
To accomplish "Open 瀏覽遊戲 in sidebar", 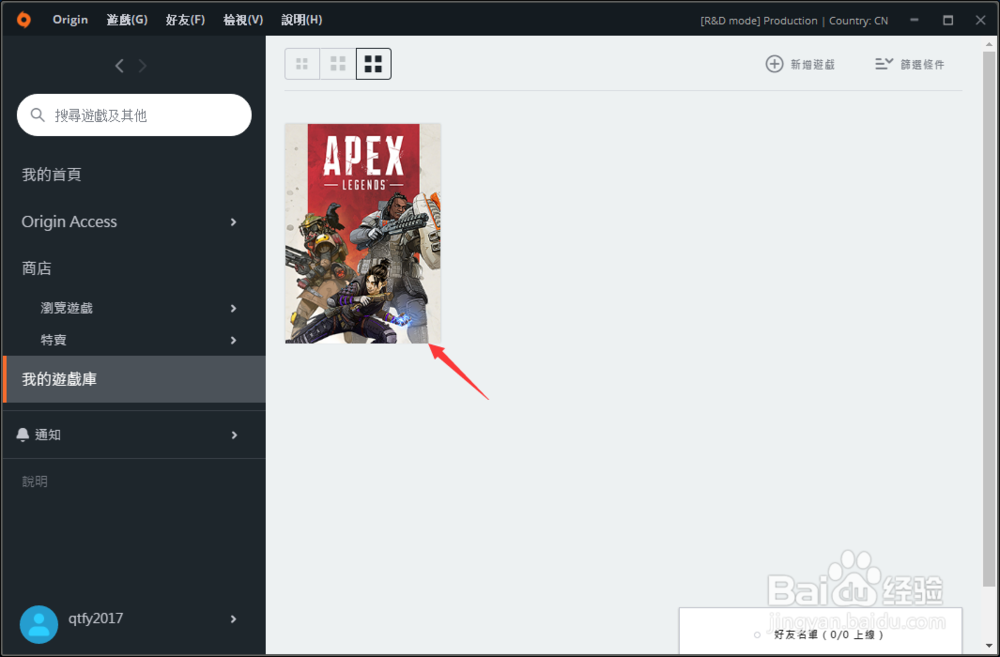I will pos(67,308).
